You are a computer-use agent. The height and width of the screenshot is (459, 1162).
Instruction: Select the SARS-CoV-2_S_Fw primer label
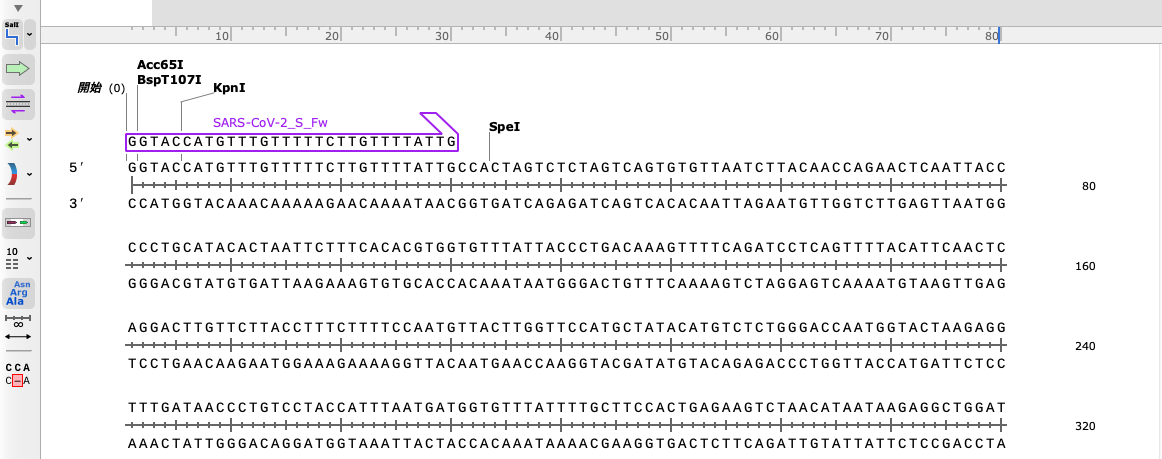coord(270,122)
